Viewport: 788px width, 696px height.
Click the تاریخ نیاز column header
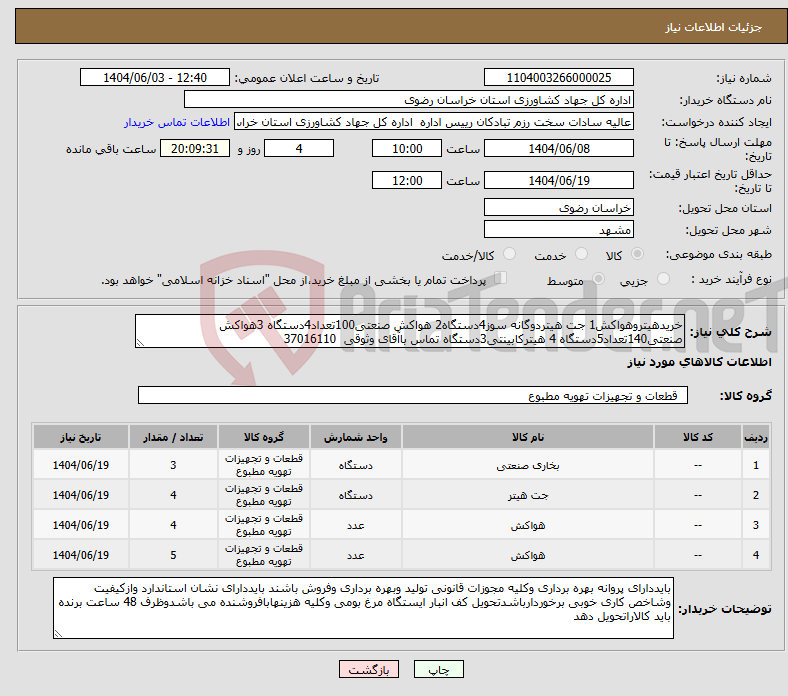coord(80,437)
